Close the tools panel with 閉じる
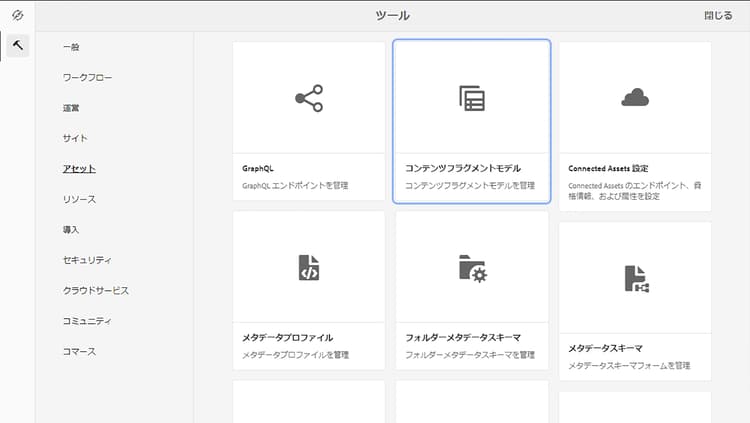 pos(718,16)
